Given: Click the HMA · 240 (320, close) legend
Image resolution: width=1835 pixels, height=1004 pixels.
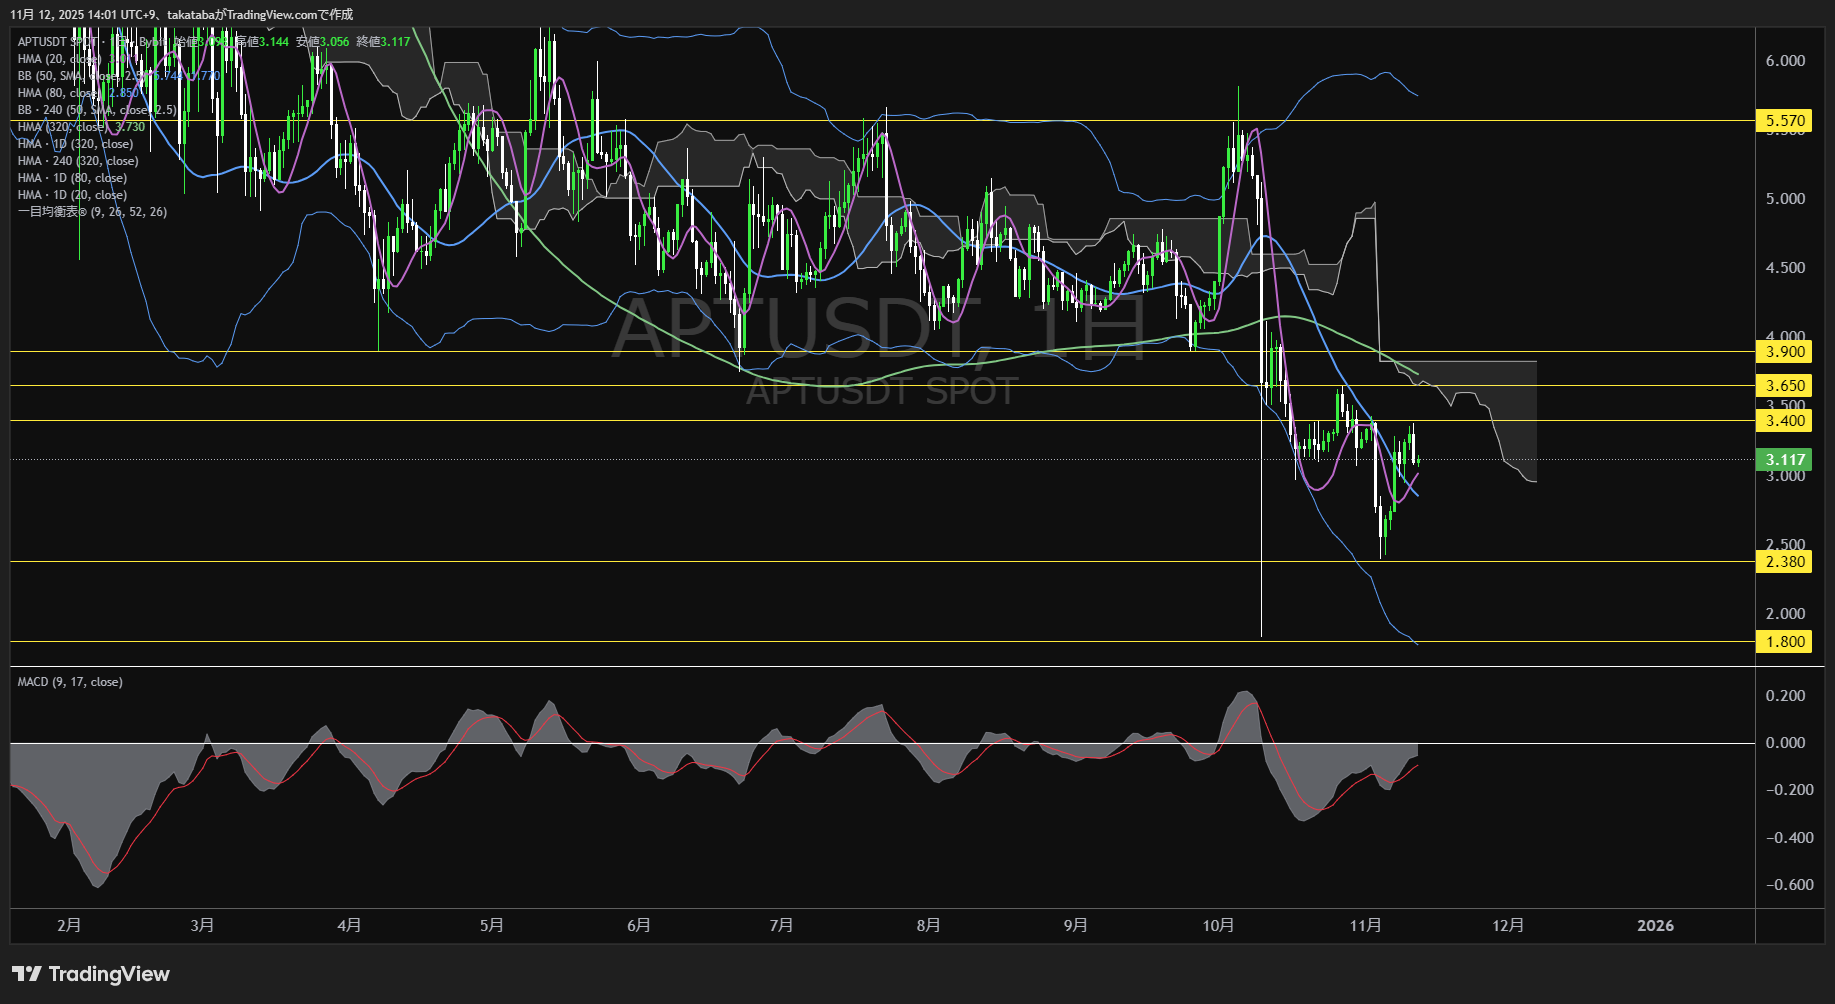Looking at the screenshot, I should click(x=78, y=161).
